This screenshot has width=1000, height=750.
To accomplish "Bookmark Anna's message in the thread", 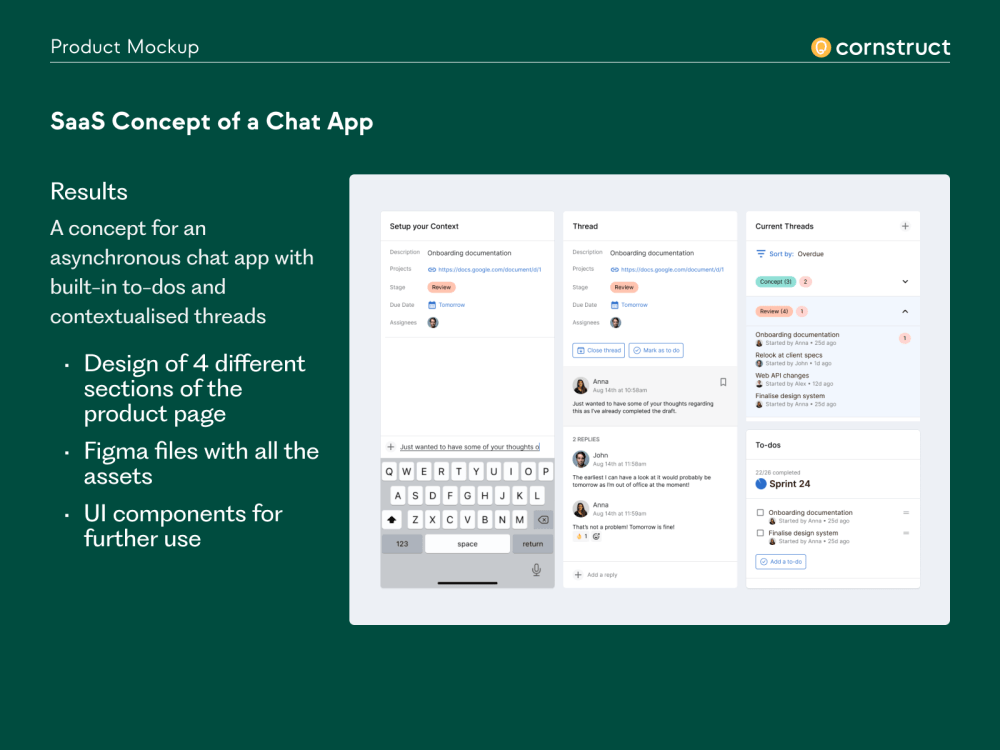I will [723, 382].
